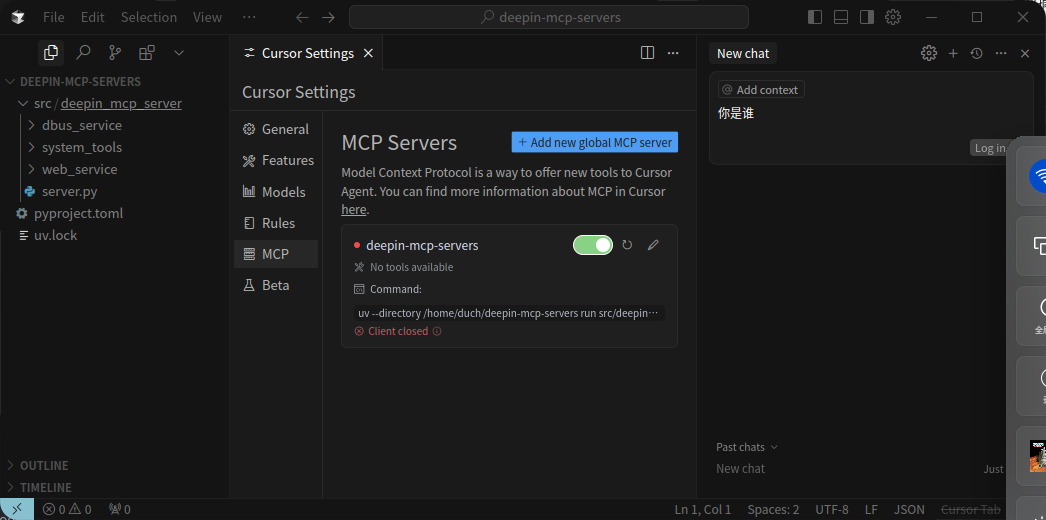Go back with the left arrow

302,17
